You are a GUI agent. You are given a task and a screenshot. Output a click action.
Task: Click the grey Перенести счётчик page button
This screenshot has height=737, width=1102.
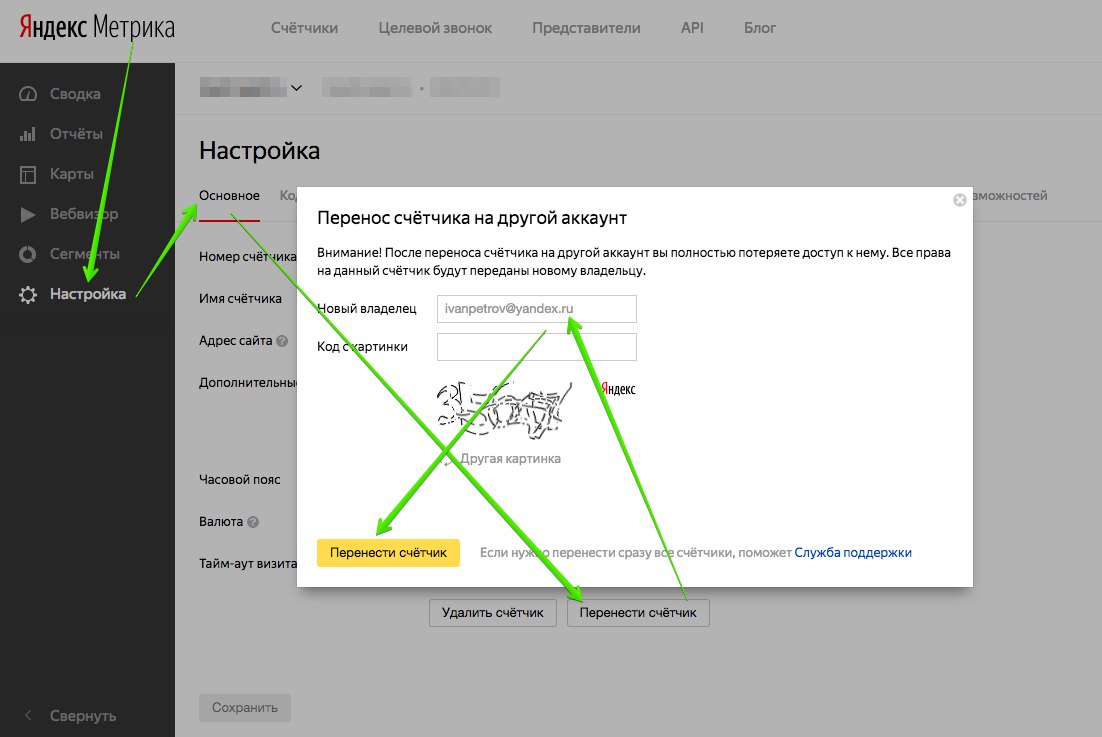point(638,613)
